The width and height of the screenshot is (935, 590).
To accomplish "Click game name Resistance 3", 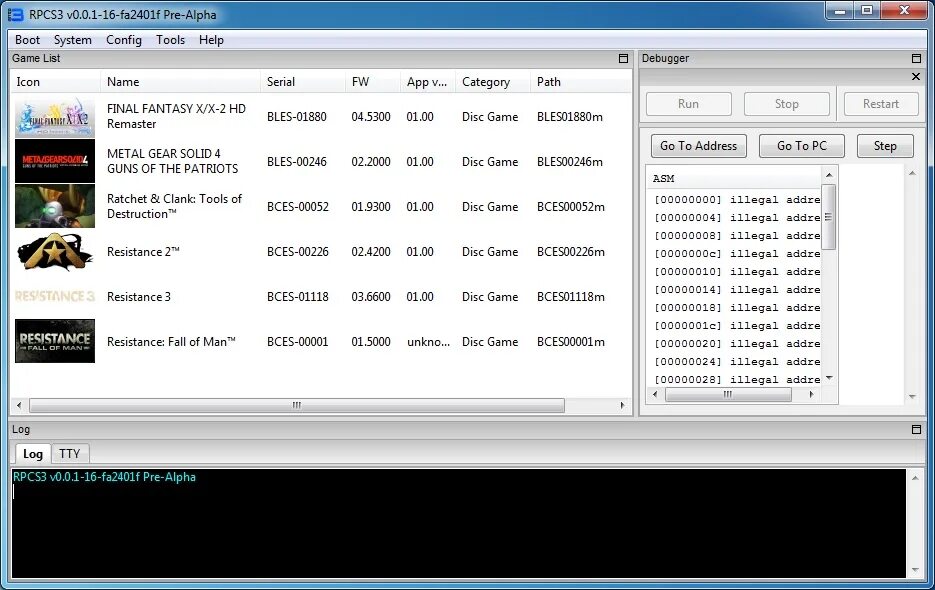I will 139,297.
